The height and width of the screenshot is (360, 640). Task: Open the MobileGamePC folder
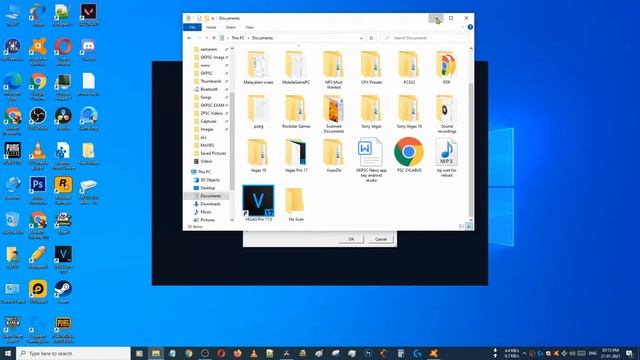pos(296,68)
